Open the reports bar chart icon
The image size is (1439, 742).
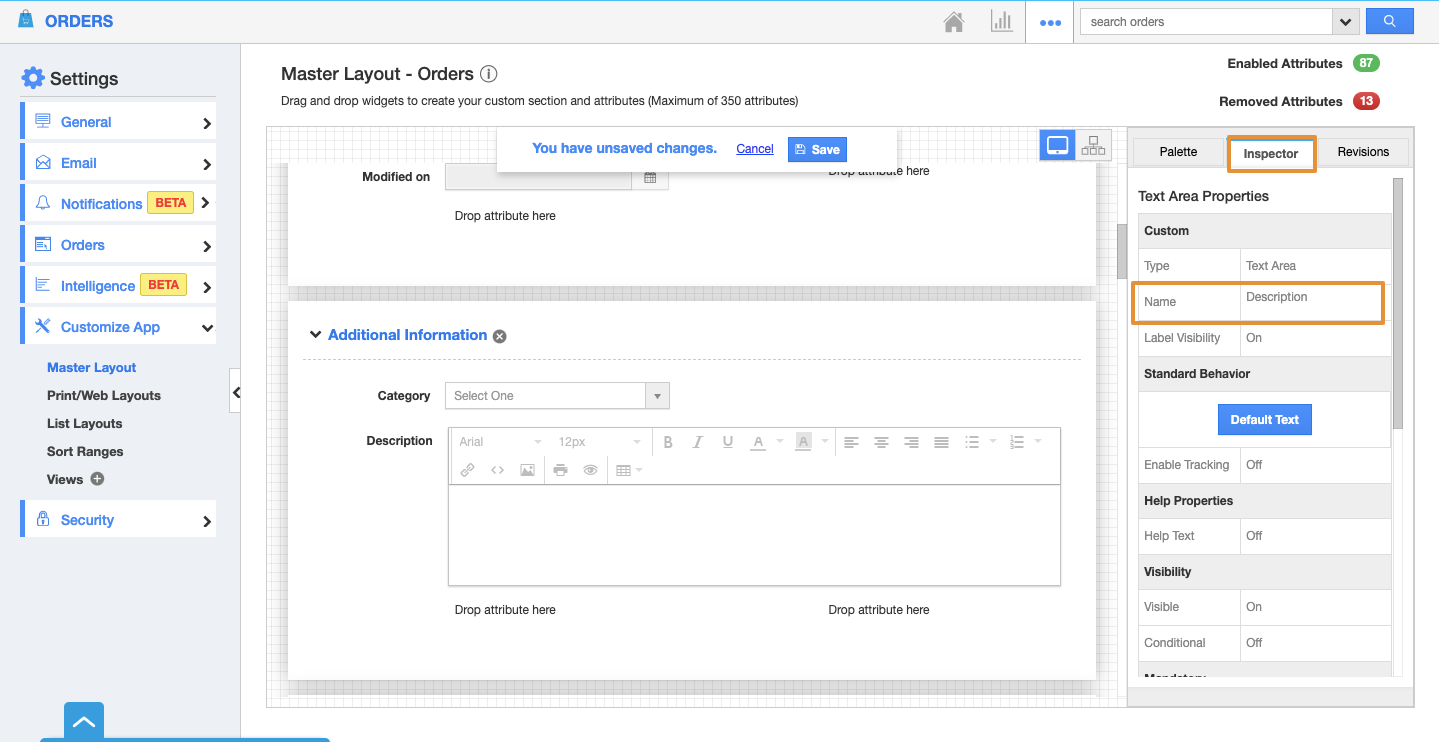pyautogui.click(x=1001, y=21)
